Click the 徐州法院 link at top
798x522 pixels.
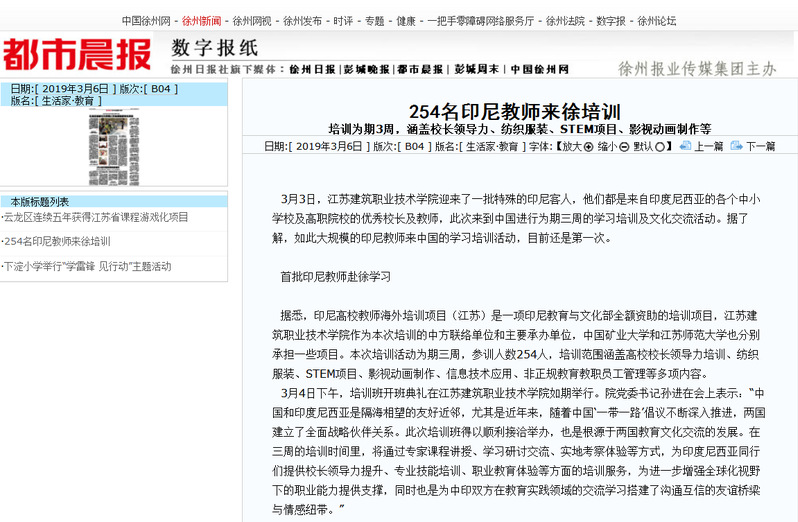click(564, 20)
